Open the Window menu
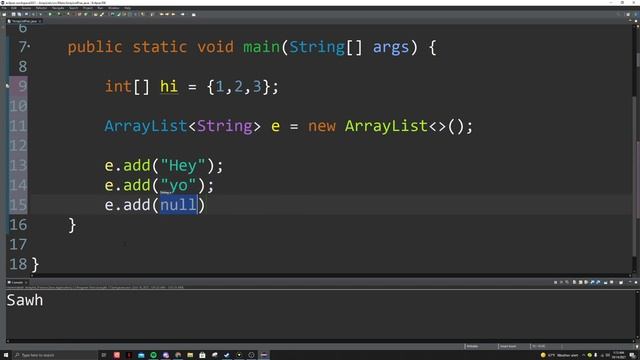 (113, 8)
